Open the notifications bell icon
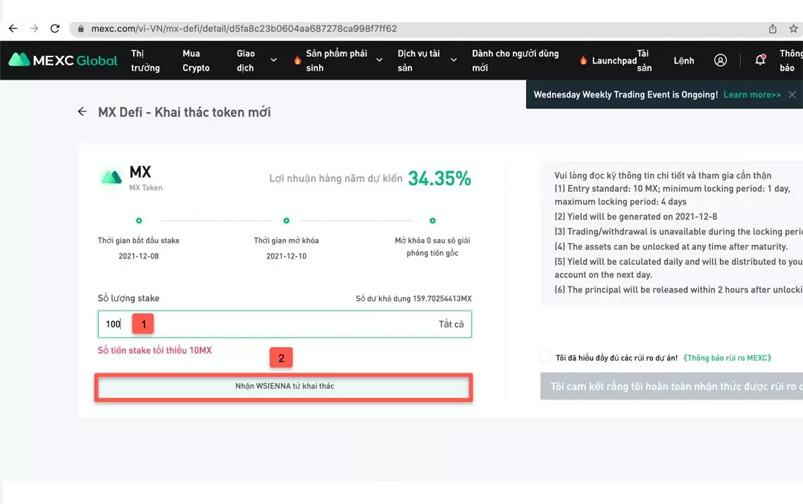This screenshot has width=803, height=504. point(760,60)
